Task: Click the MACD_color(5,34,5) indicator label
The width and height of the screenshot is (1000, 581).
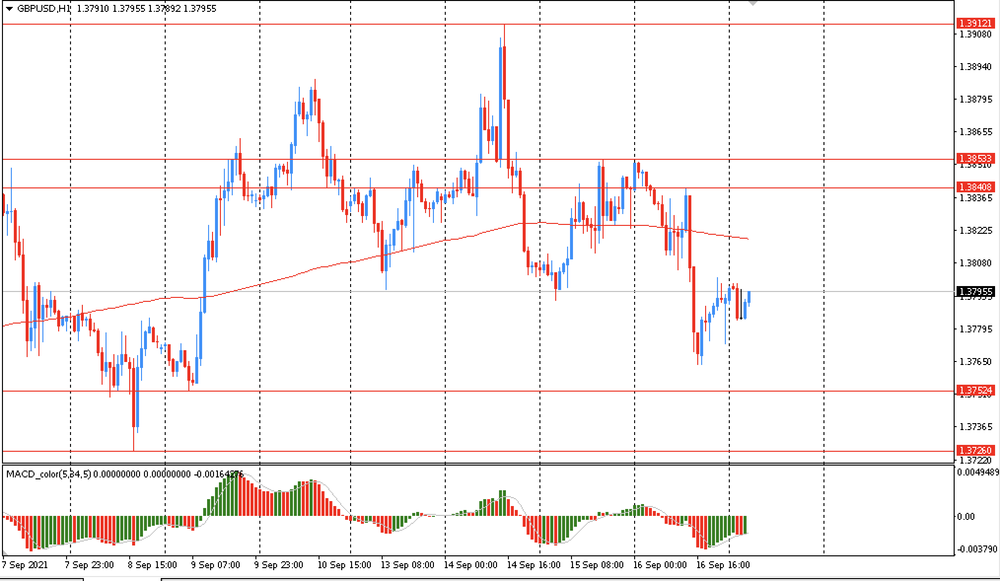Action: (48, 474)
